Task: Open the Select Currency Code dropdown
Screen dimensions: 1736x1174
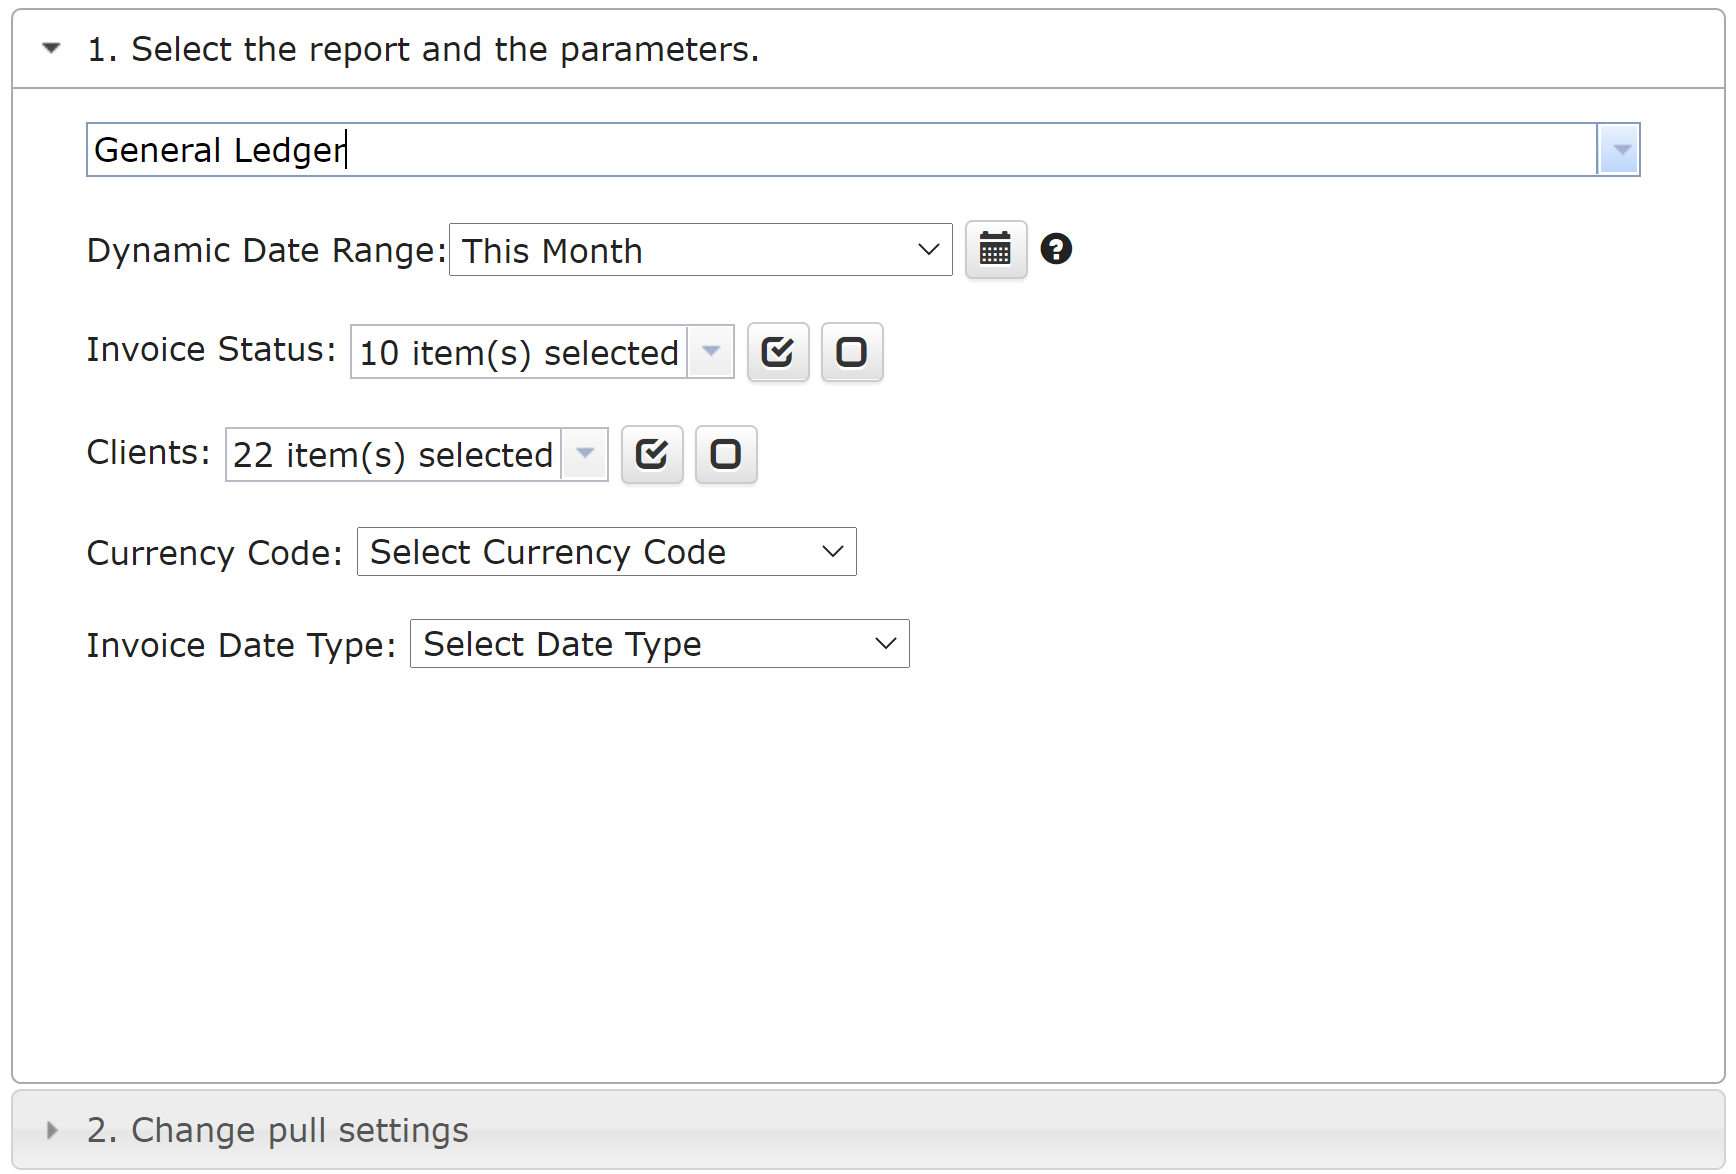Action: [606, 552]
